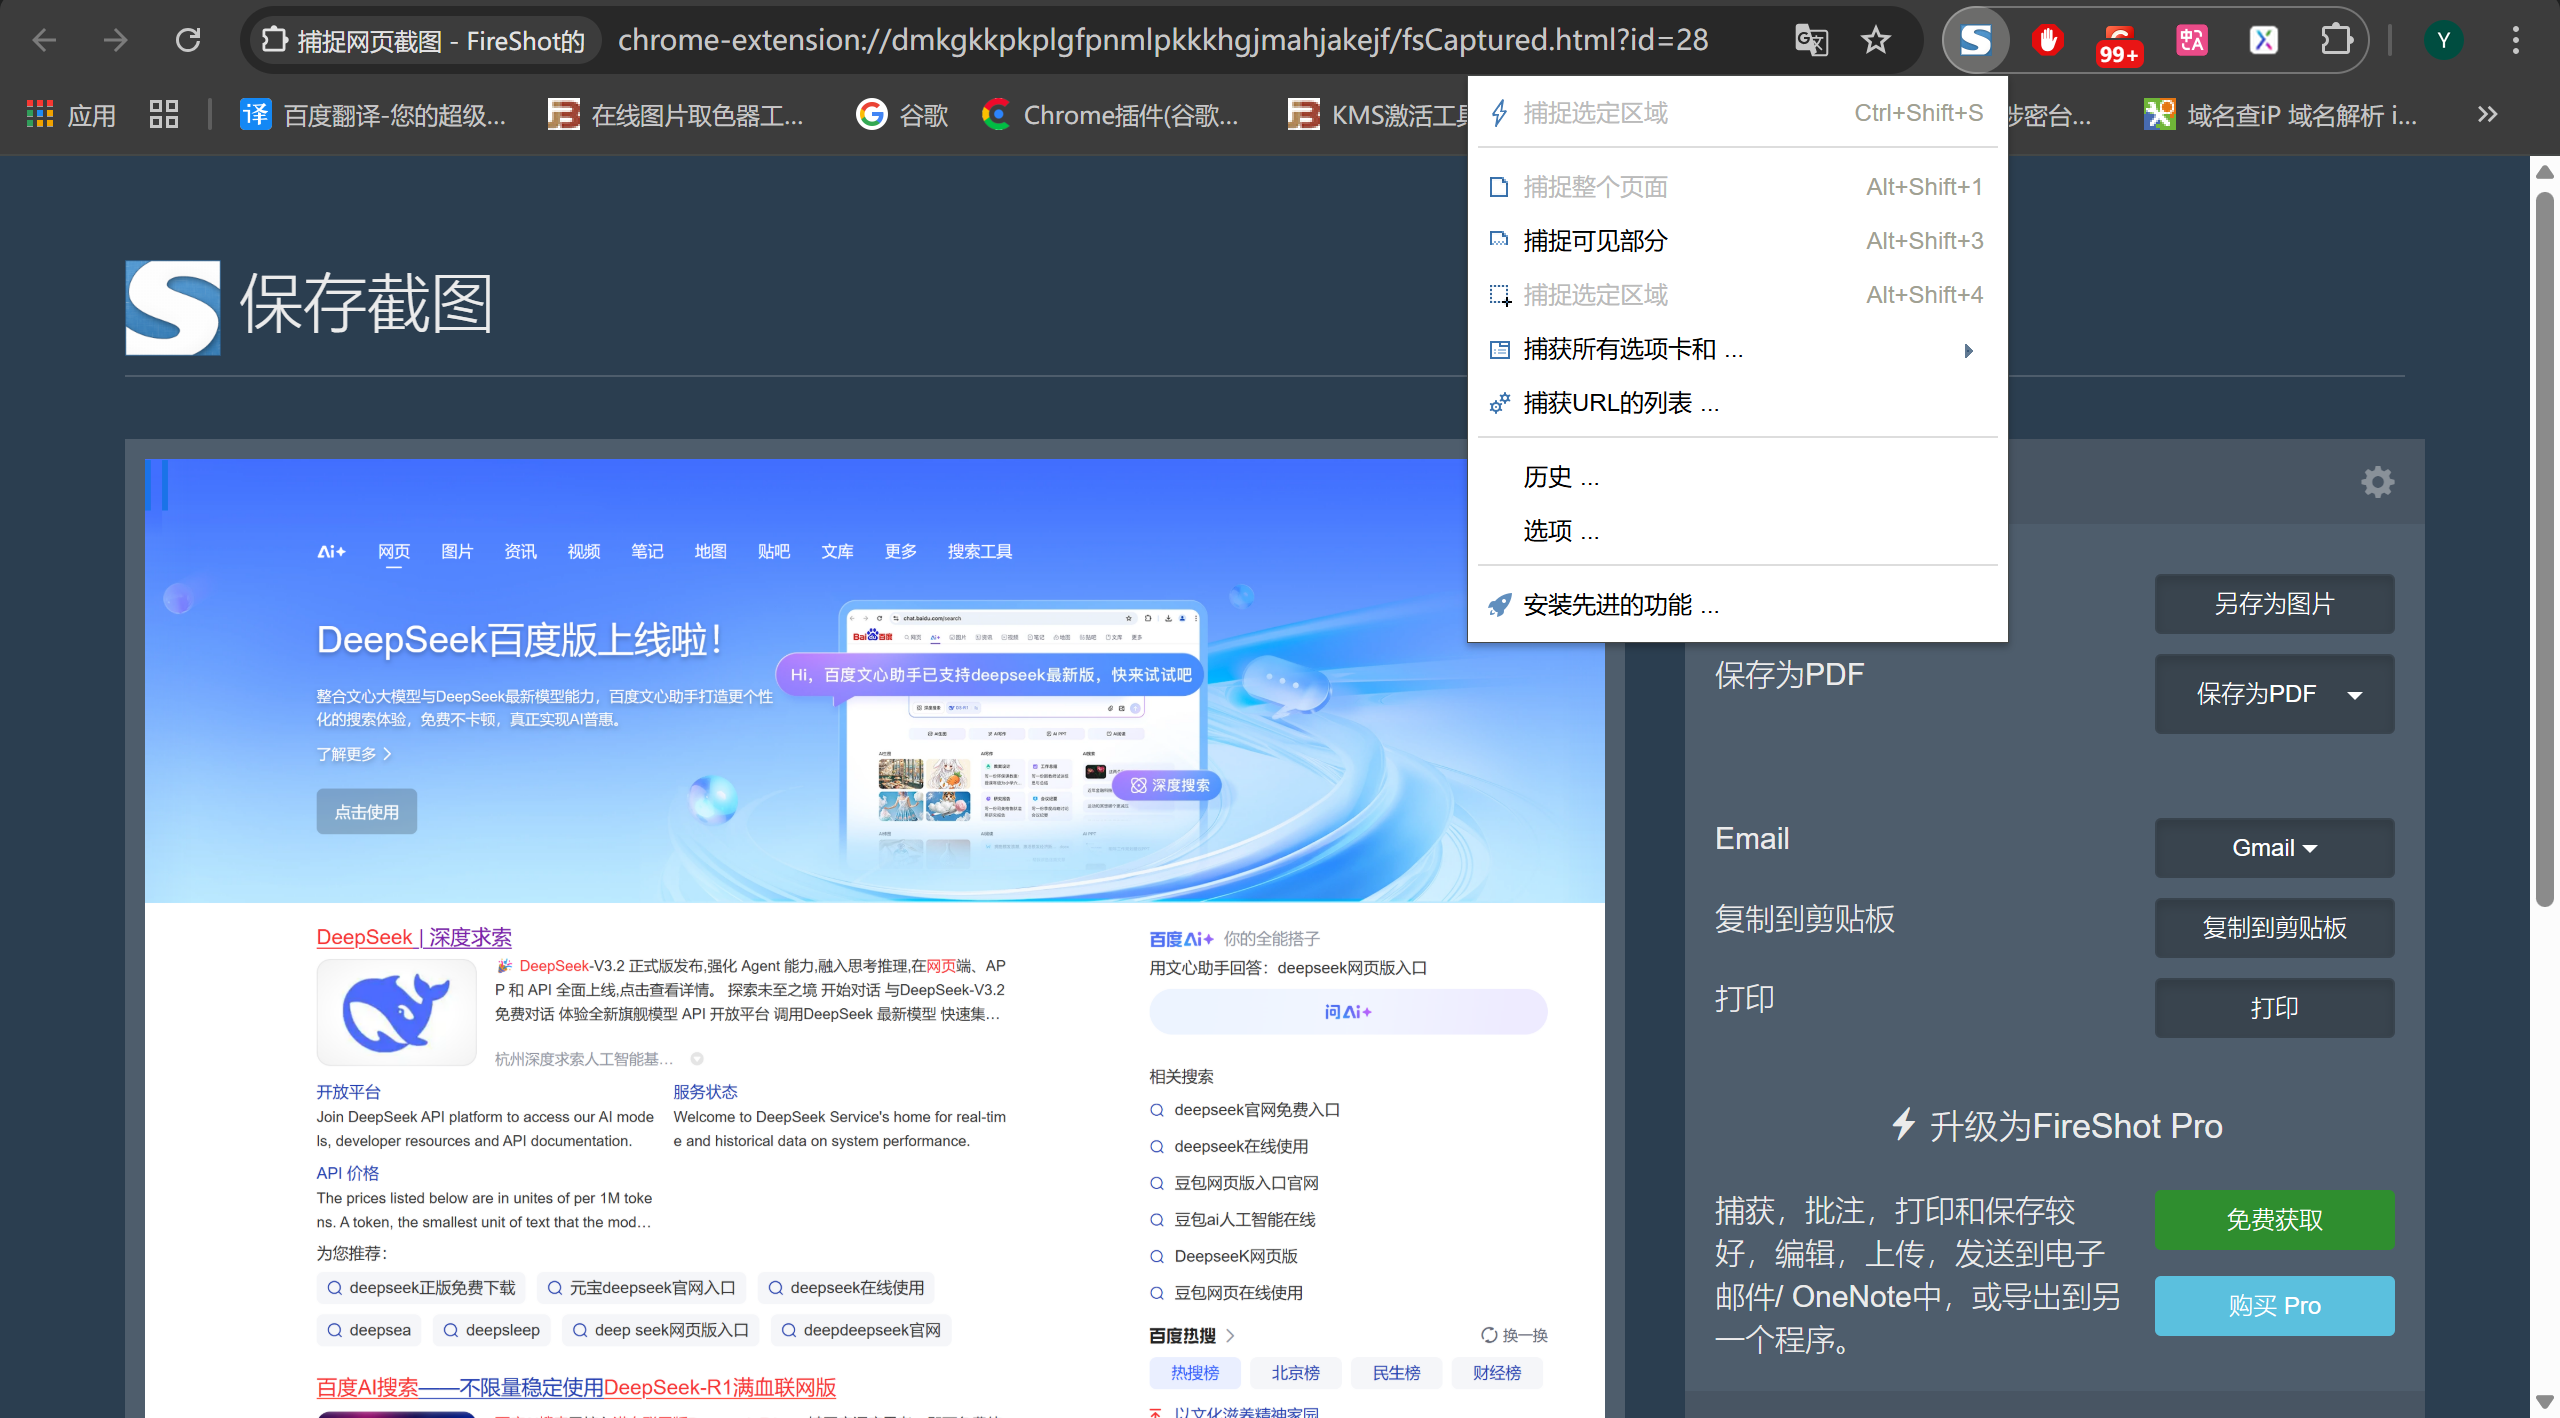Bookmark this page via the star icon
This screenshot has height=1418, width=2560.
[1876, 40]
